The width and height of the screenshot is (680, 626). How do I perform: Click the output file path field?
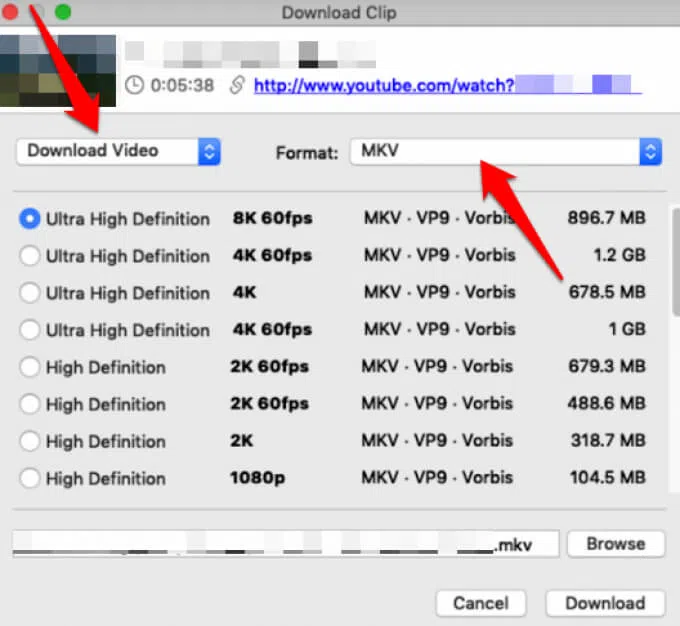[x=285, y=544]
